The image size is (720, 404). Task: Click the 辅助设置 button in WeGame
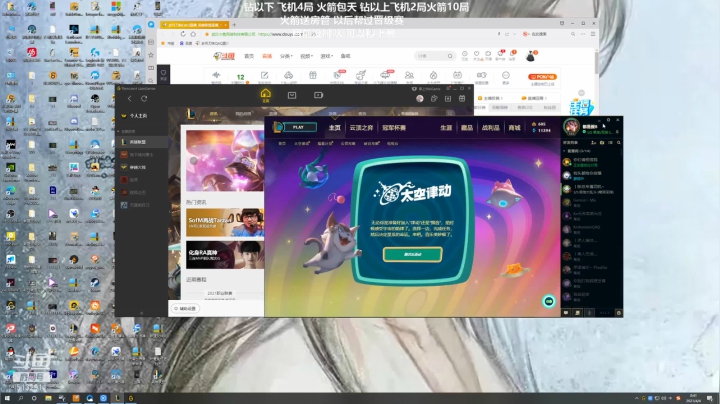(185, 309)
